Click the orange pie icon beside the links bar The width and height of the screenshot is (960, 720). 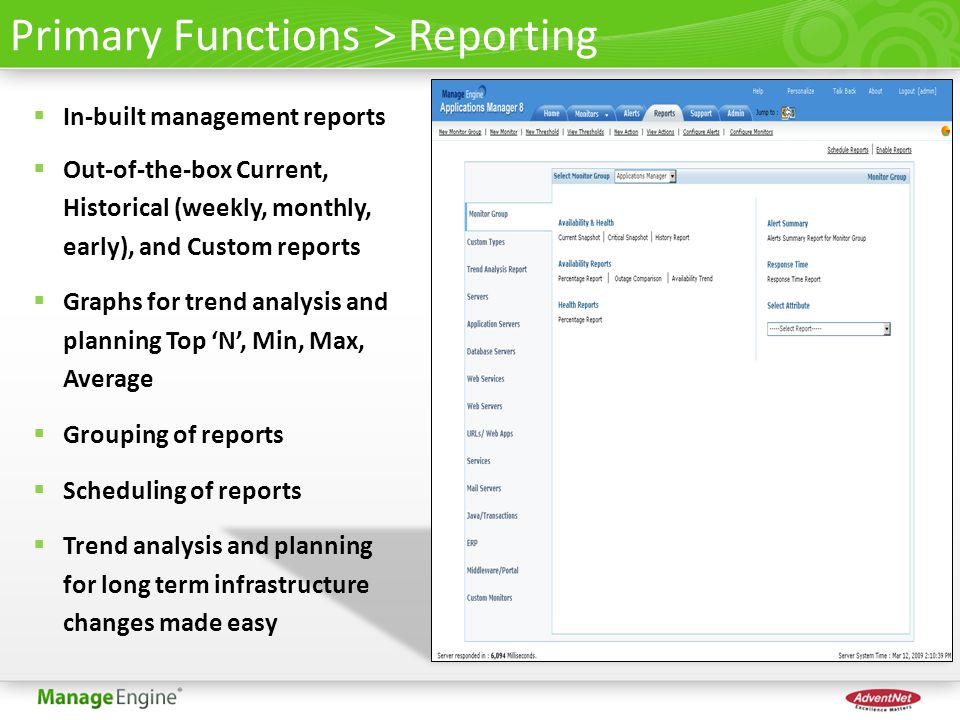coord(945,131)
